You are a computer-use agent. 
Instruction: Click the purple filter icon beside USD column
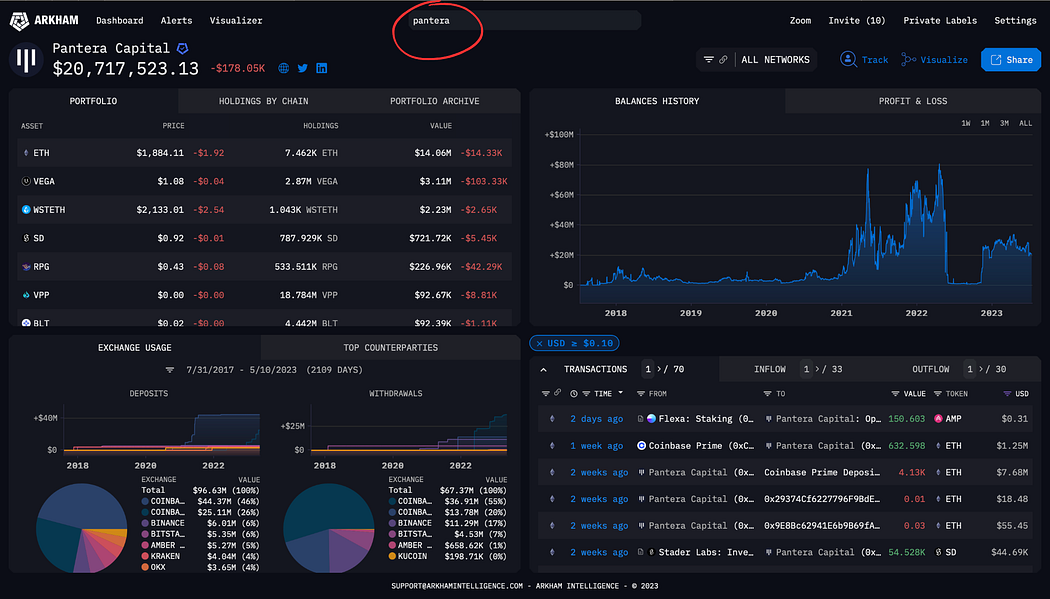(x=1007, y=394)
